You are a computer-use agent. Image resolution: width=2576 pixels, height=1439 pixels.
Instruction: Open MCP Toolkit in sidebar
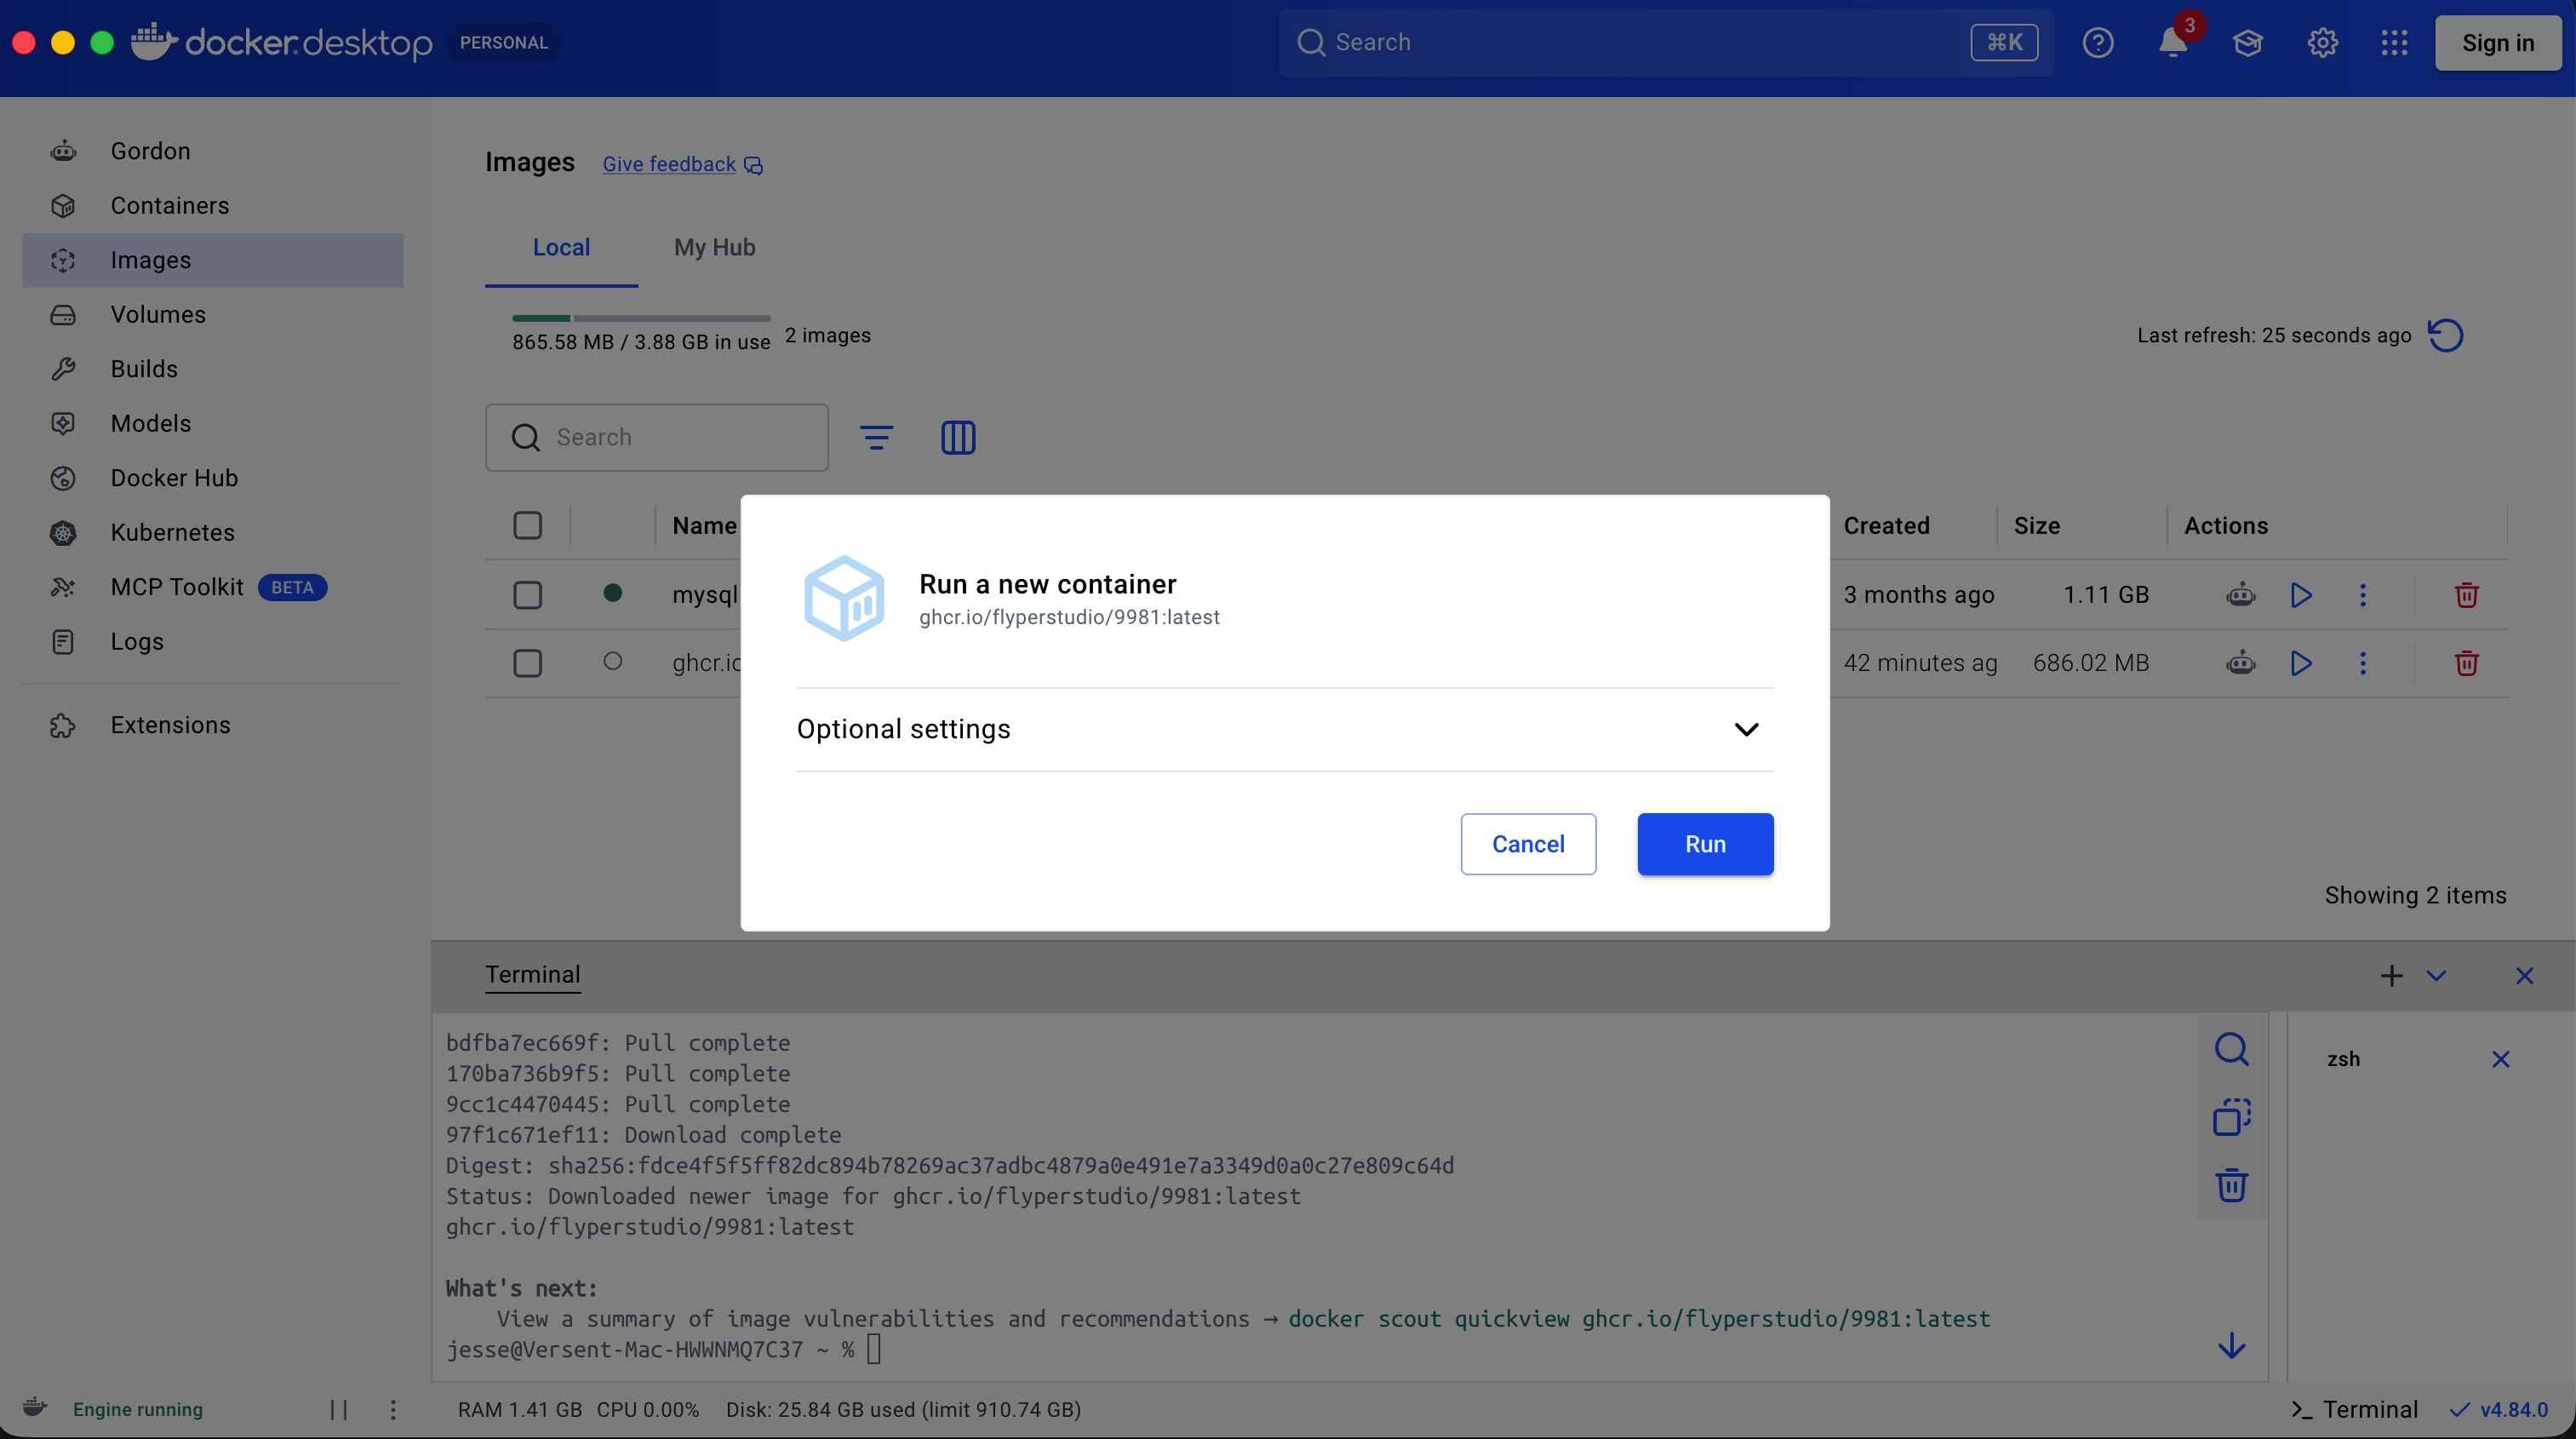coord(212,587)
